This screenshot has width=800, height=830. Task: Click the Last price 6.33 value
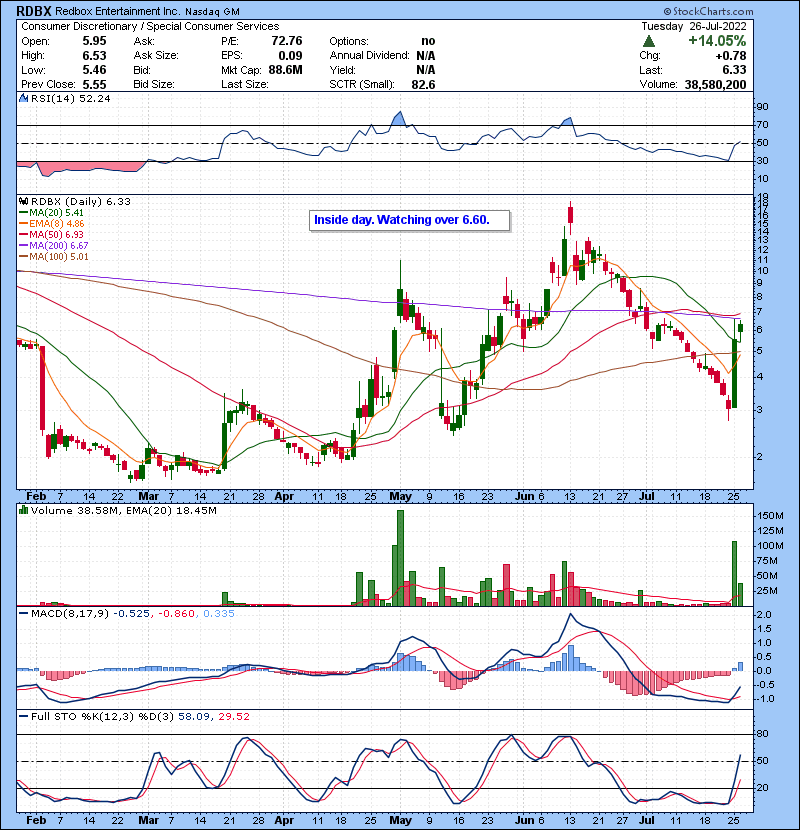tap(734, 70)
